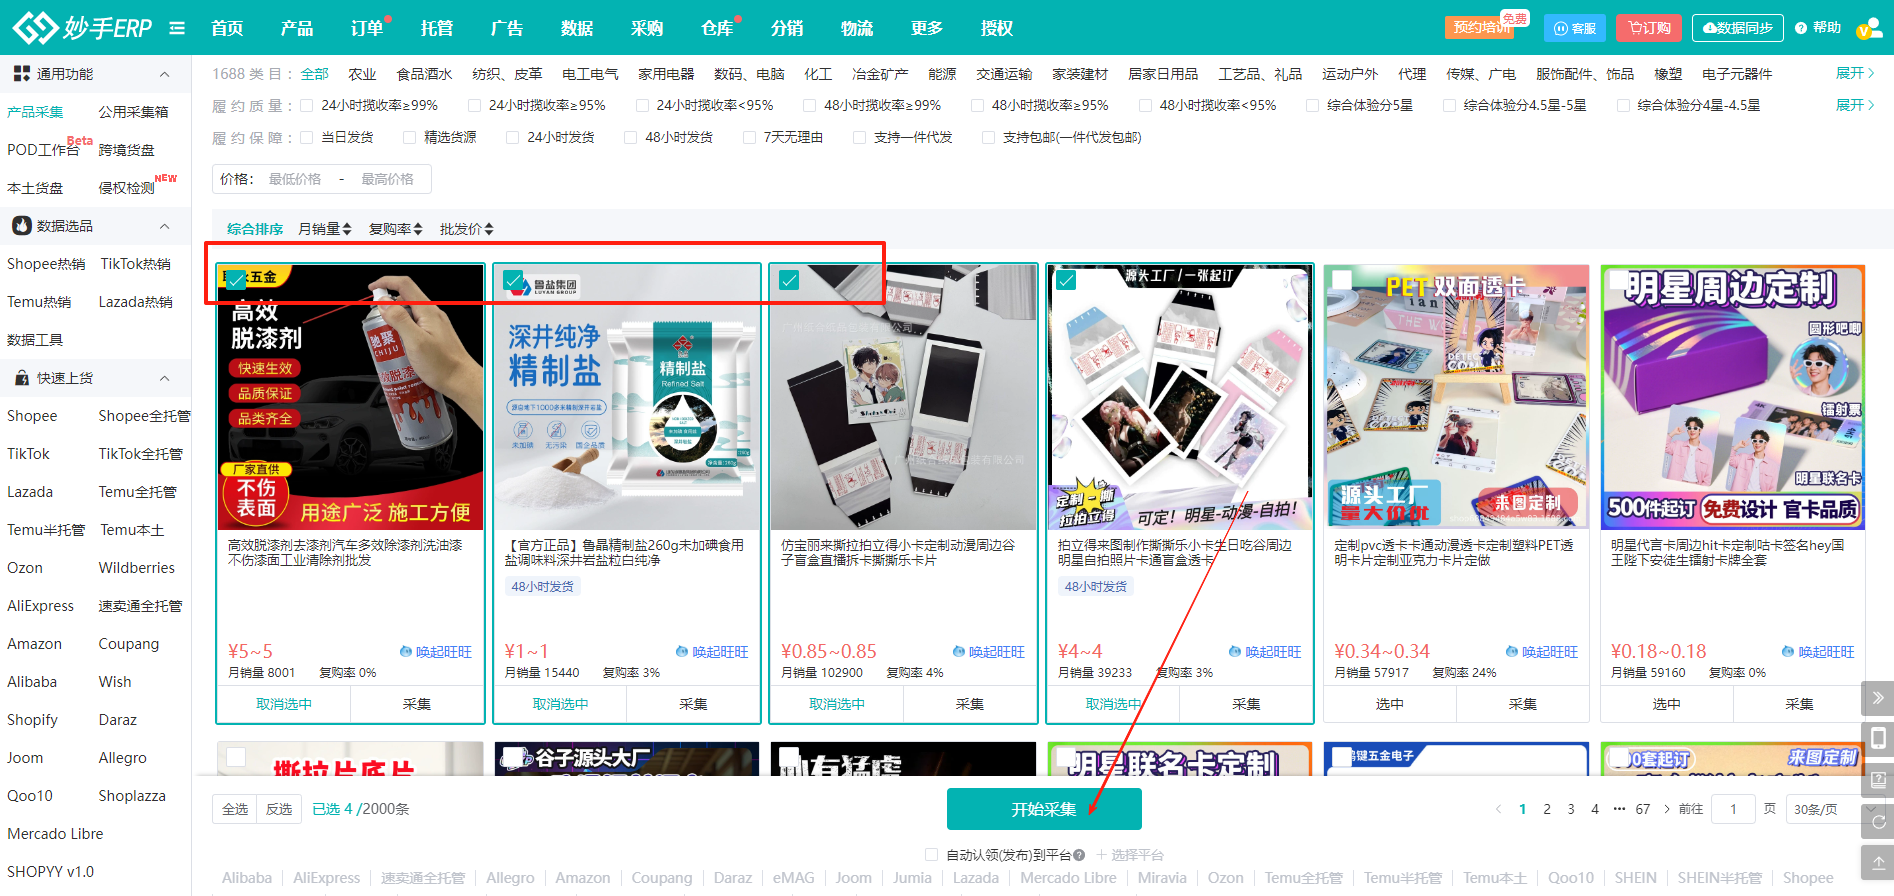Viewport: 1894px width, 896px height.
Task: Click the help manual icon in floating sidebar
Action: tap(1877, 780)
